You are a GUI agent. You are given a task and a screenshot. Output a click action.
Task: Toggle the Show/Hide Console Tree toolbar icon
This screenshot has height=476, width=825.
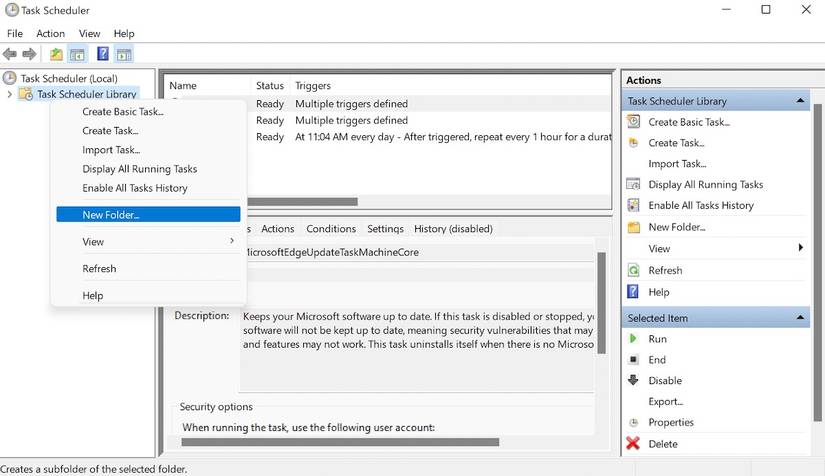click(77, 54)
